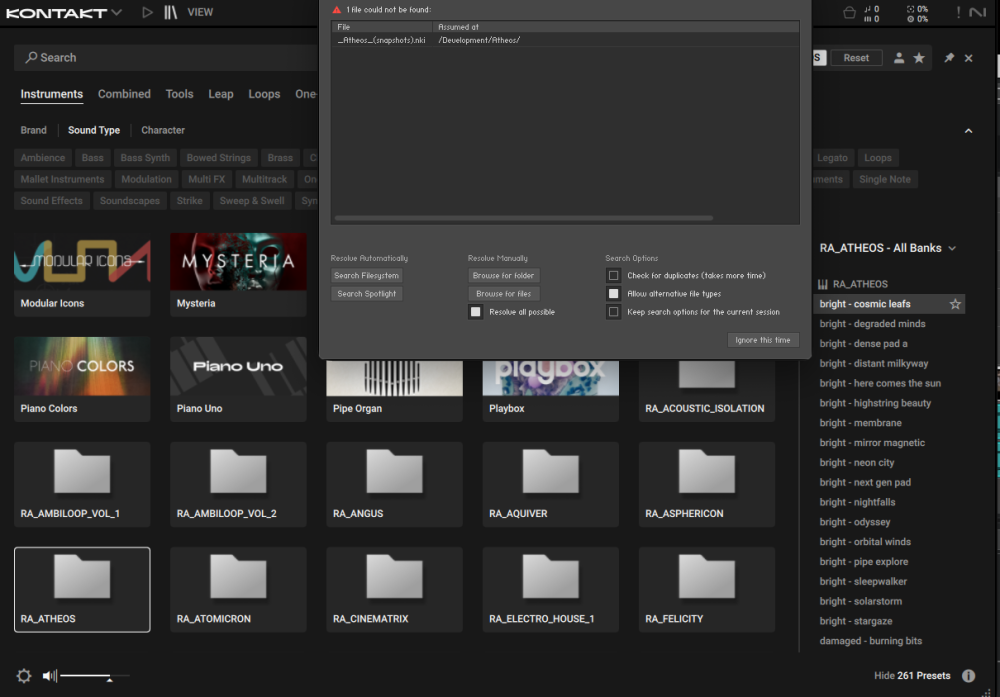
Task: Click Search Spotlight button
Action: tap(367, 294)
